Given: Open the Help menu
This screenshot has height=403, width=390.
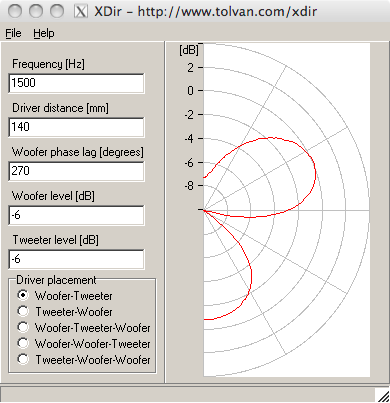Looking at the screenshot, I should 44,33.
